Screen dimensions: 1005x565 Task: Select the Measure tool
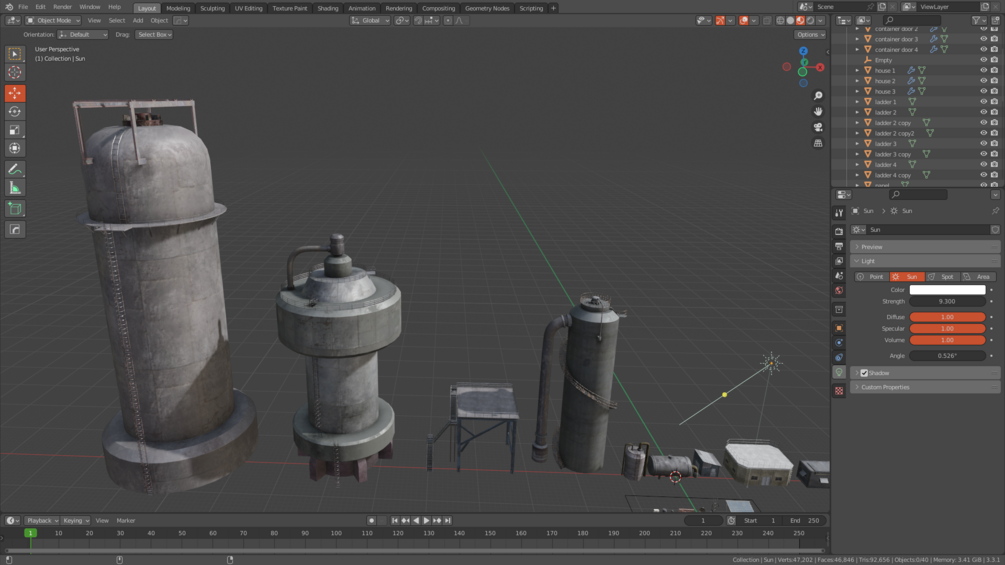pos(15,188)
